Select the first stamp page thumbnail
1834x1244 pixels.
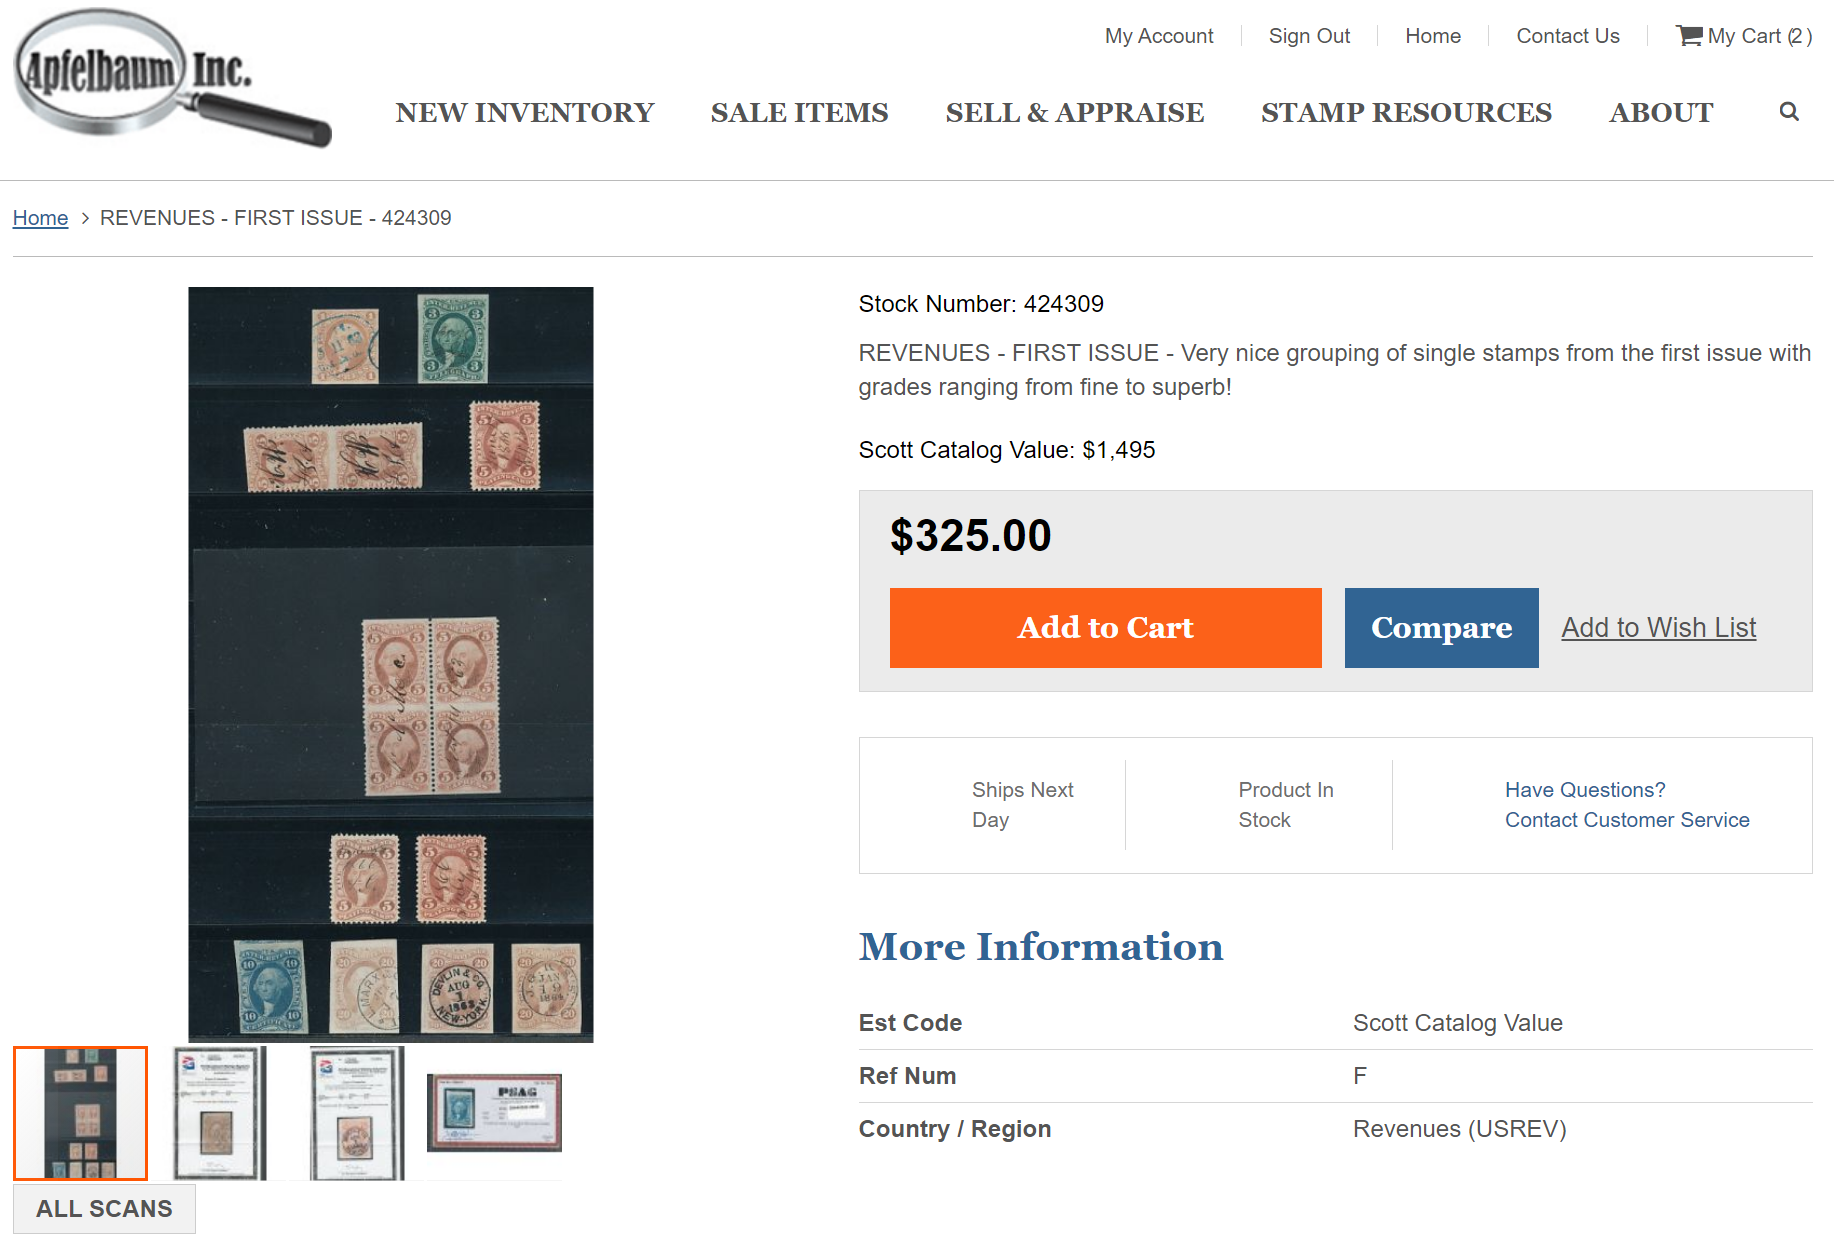tap(80, 1113)
